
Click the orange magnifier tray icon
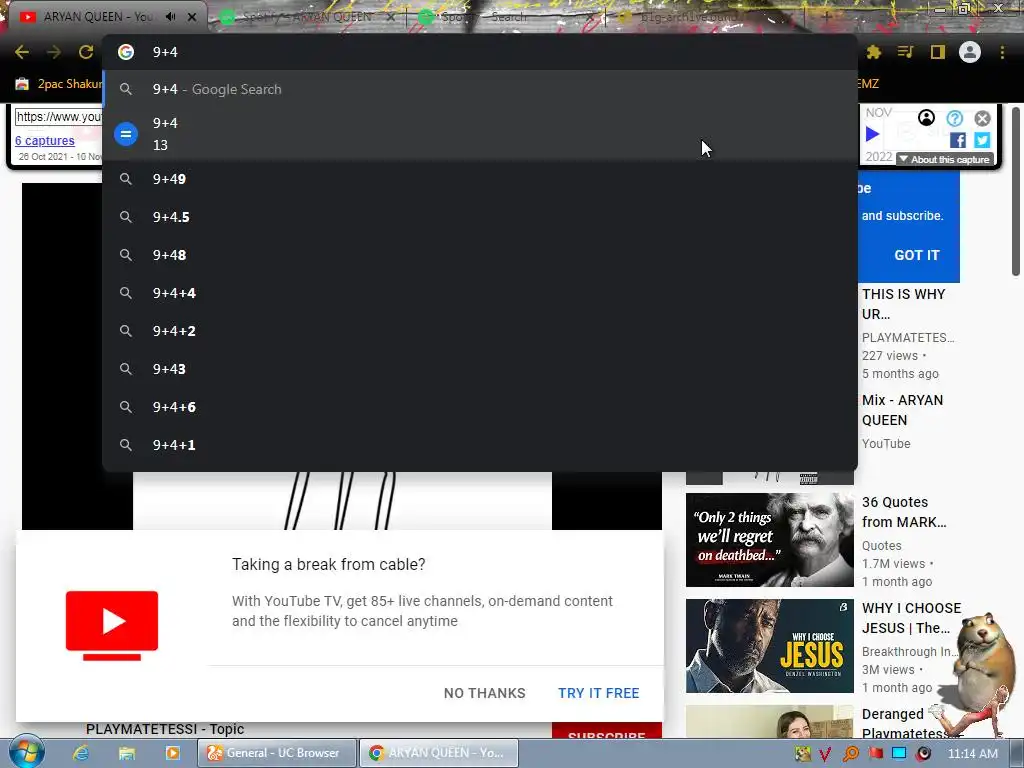tap(850, 754)
